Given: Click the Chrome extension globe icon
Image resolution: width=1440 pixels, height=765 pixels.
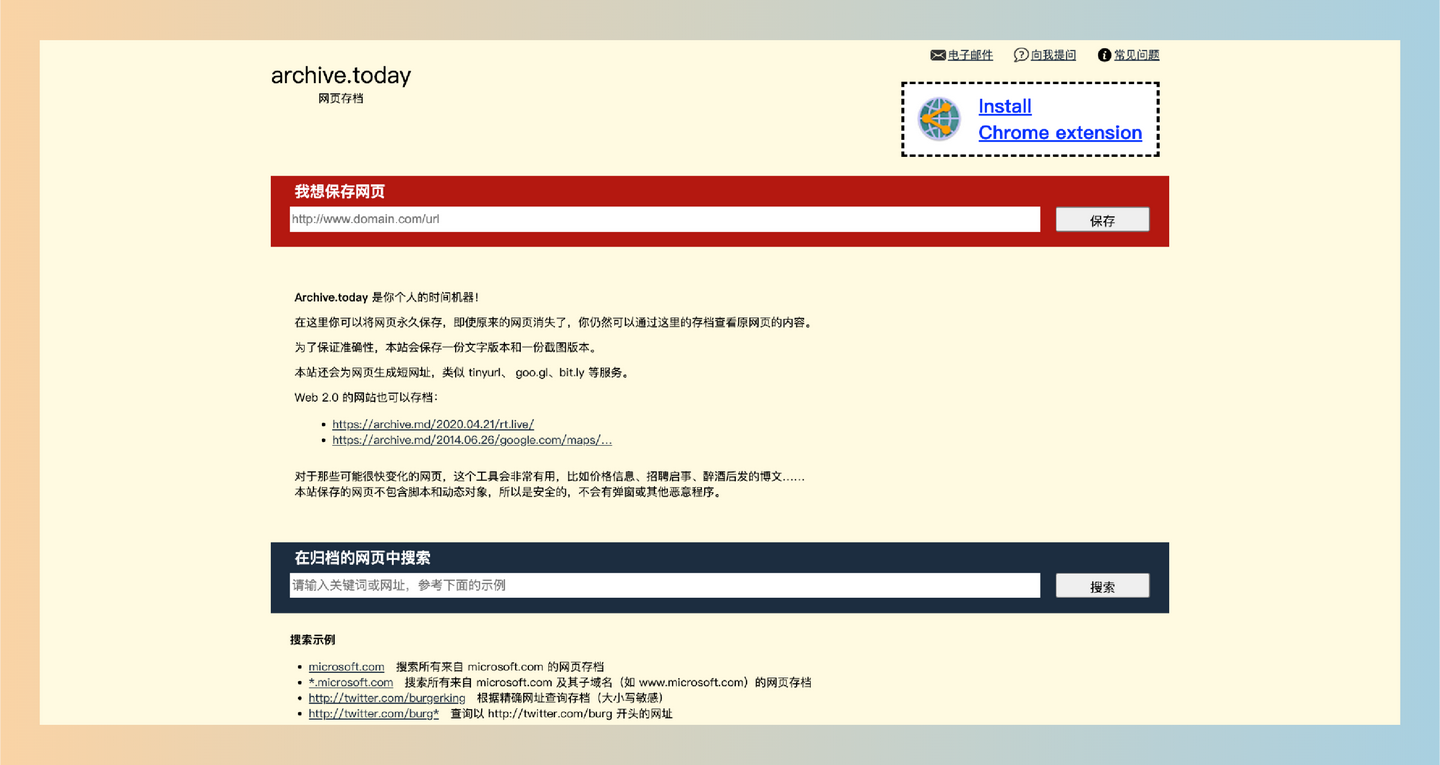Looking at the screenshot, I should pos(938,118).
